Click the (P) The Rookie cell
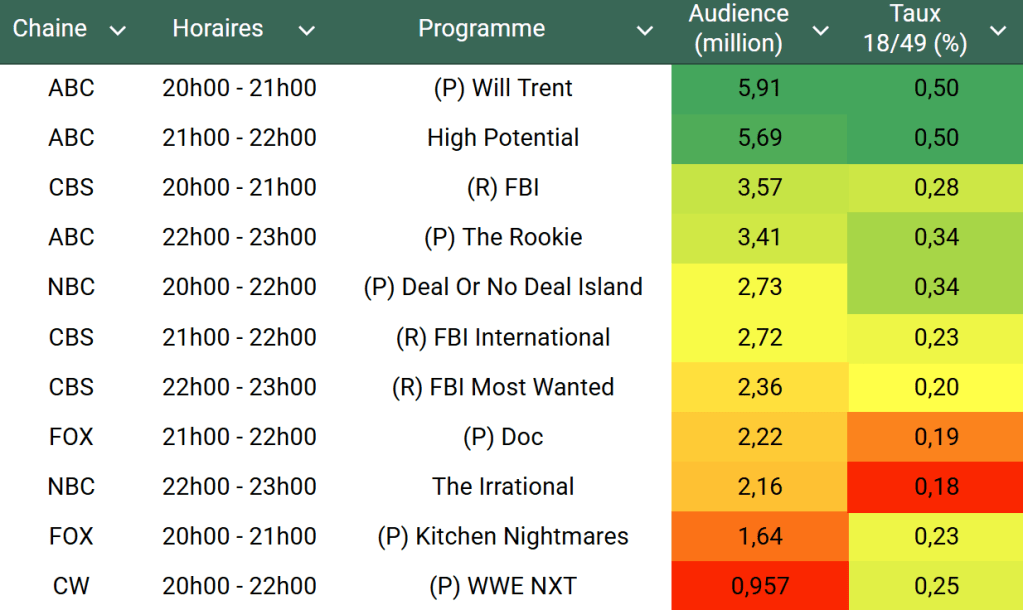Screen dimensions: 1023x610 (x=503, y=237)
